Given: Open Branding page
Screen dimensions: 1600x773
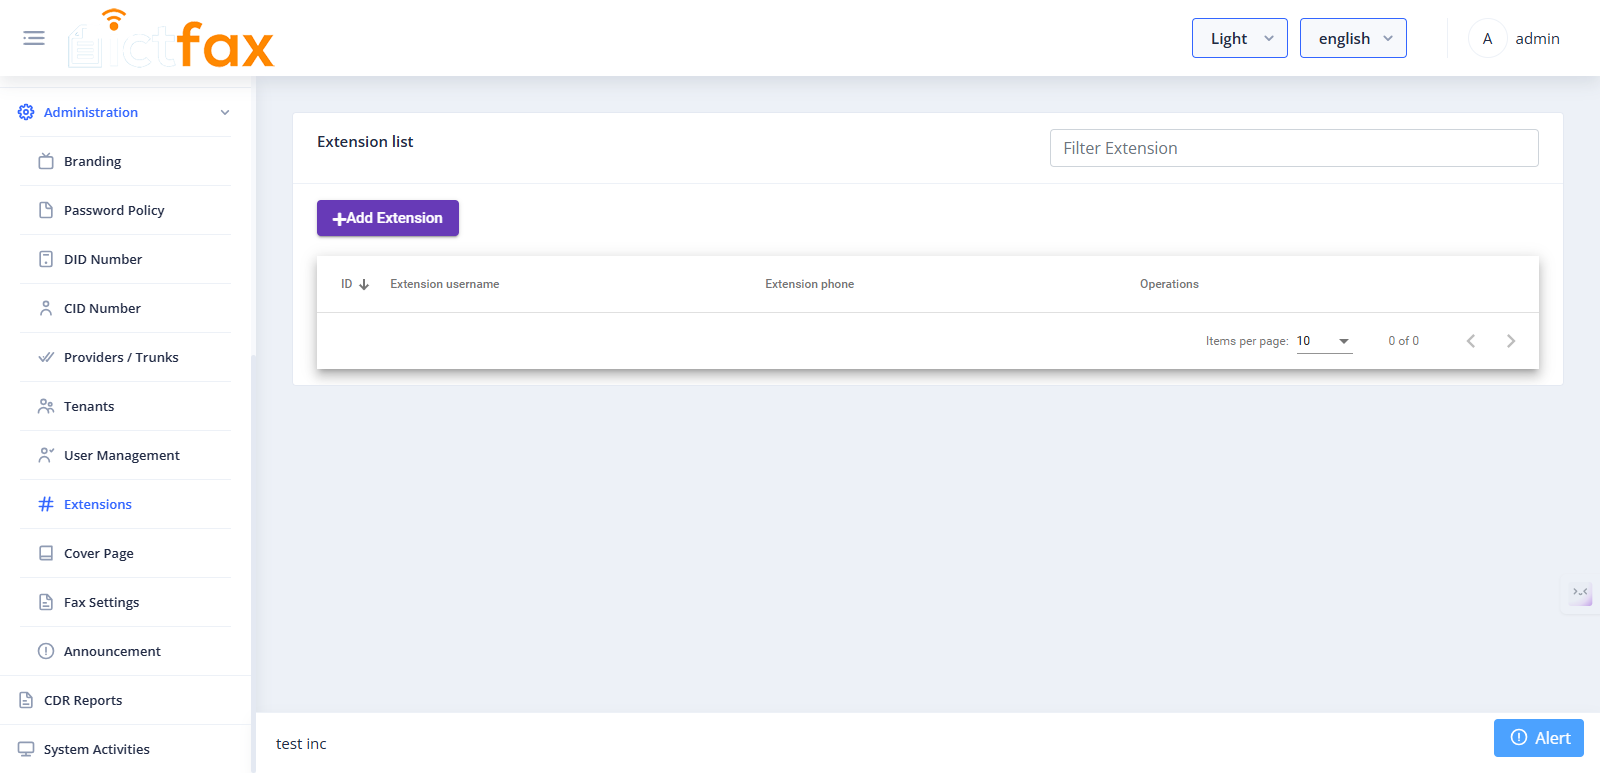Looking at the screenshot, I should point(126,161).
